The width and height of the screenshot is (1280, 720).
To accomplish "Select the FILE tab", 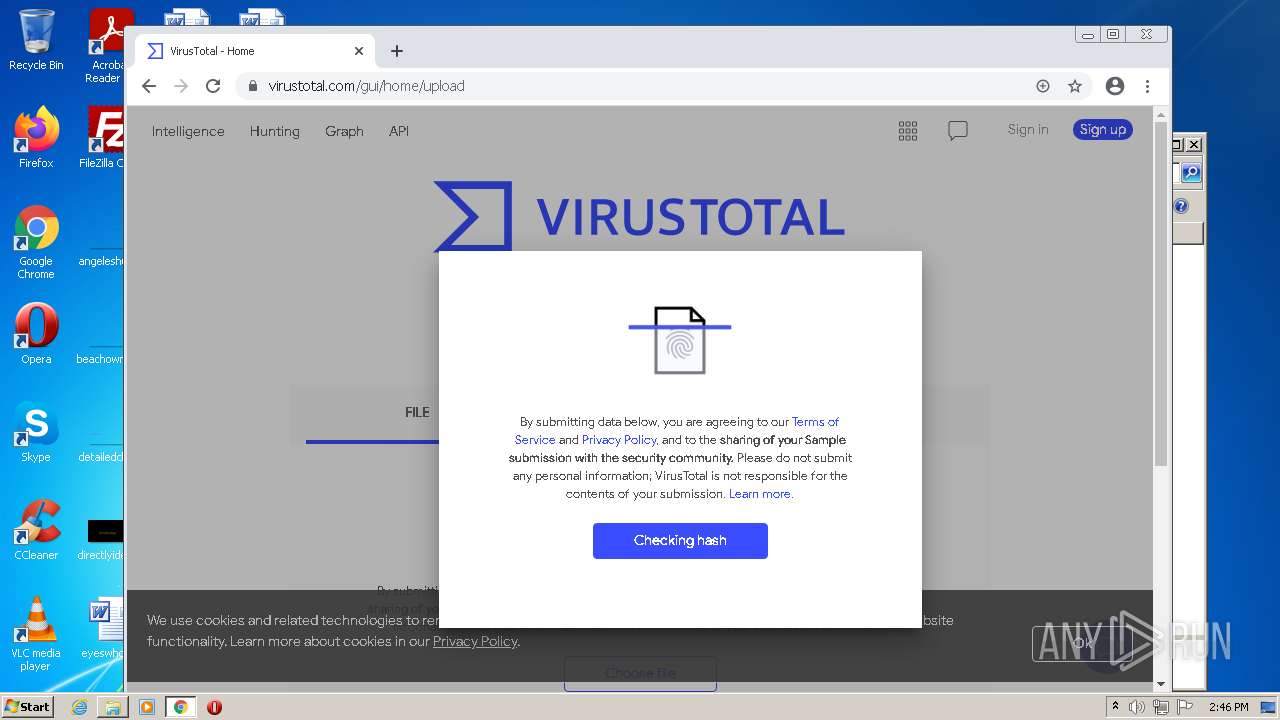I will click(x=417, y=412).
